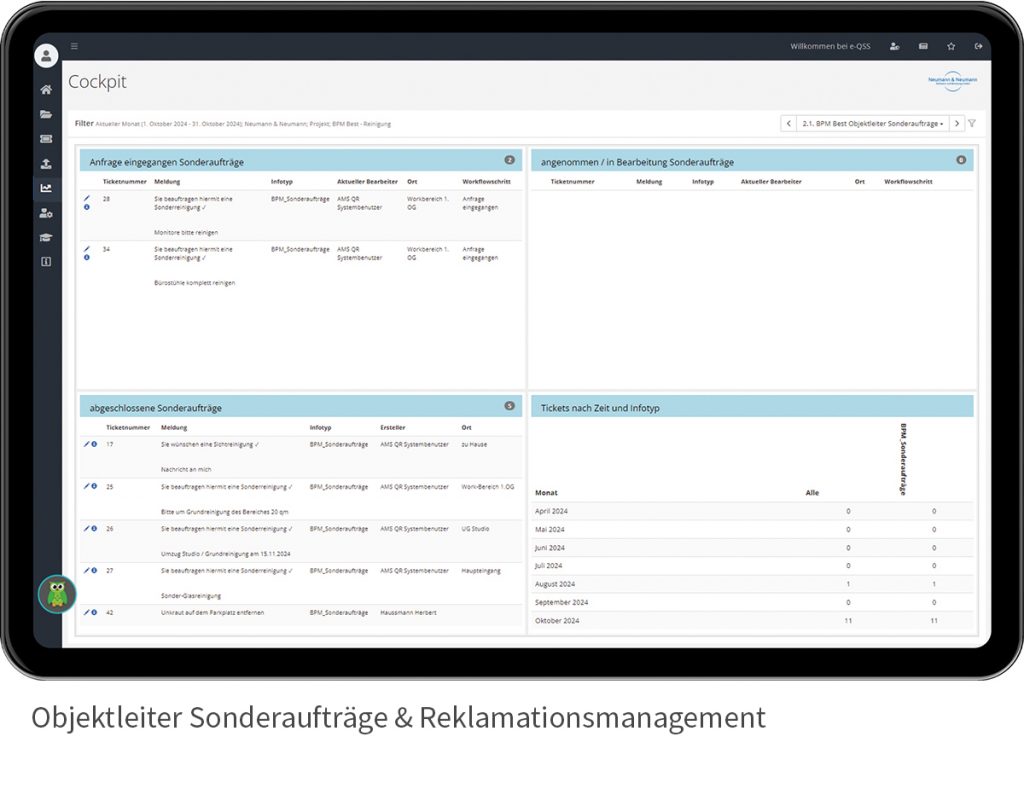
Task: Open the user management icon in sidebar
Action: point(44,212)
